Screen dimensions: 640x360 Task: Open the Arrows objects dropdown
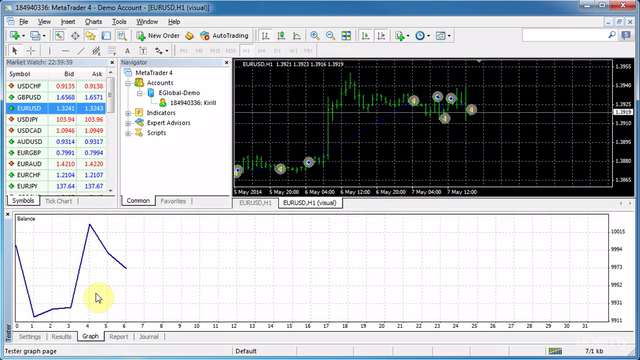point(167,51)
